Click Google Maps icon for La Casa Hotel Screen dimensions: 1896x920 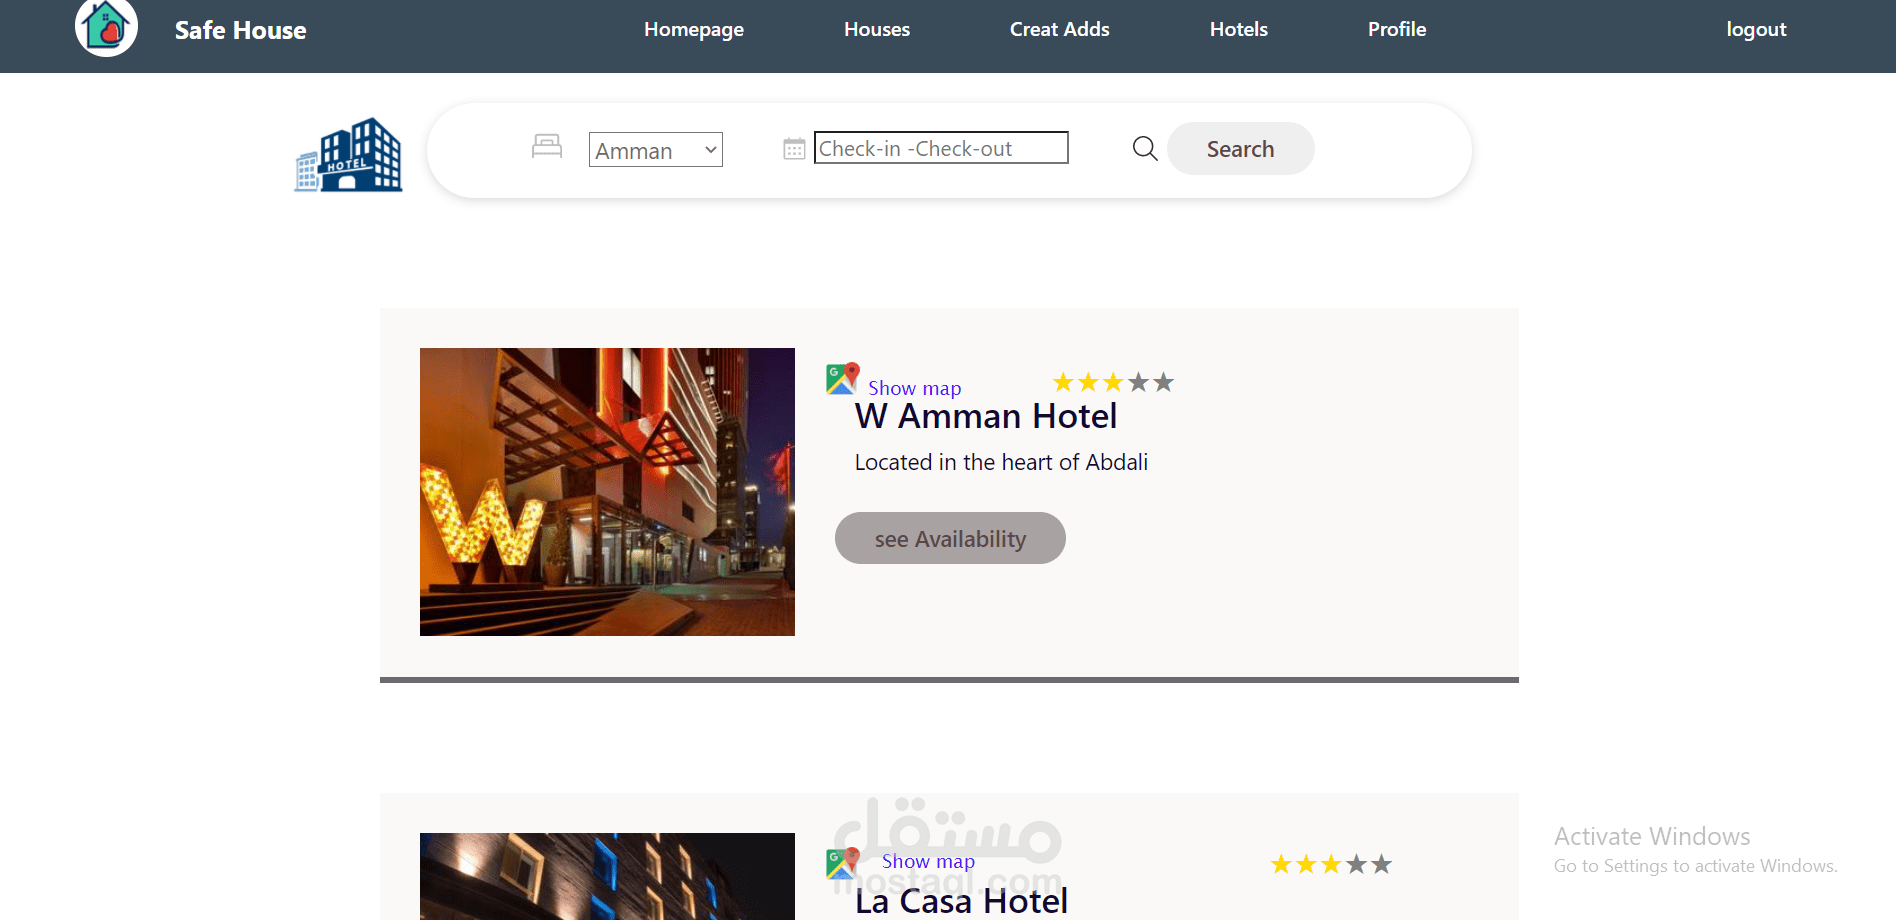tap(843, 863)
